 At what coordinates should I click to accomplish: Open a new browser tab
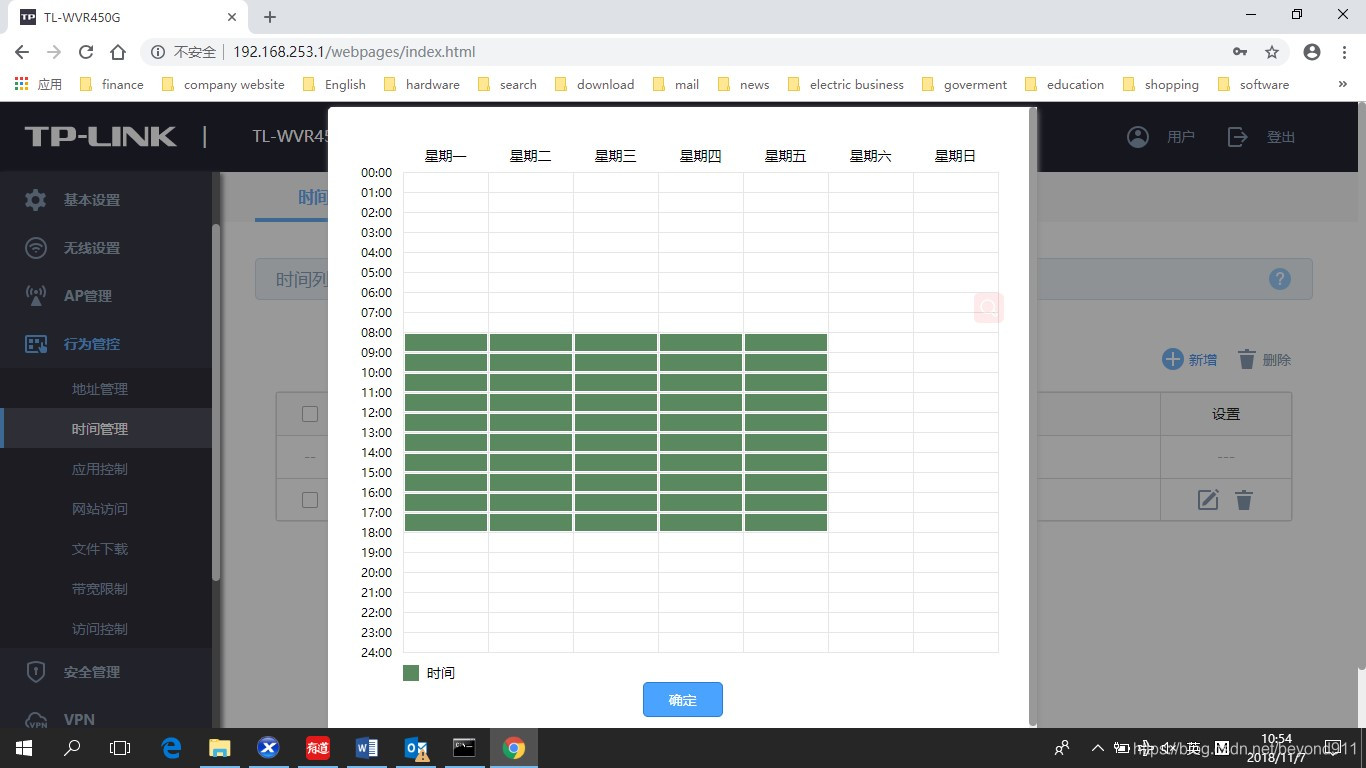270,17
